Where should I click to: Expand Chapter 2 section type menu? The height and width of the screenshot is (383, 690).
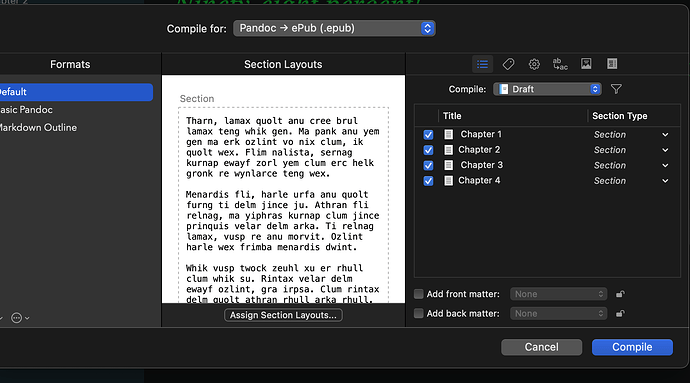click(x=665, y=150)
